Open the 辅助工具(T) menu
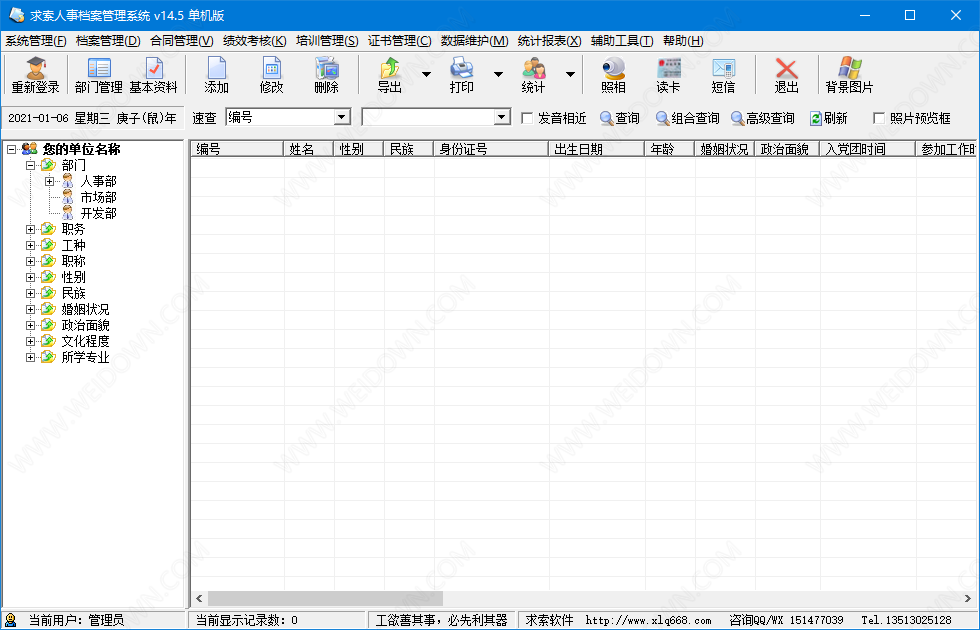 point(622,41)
